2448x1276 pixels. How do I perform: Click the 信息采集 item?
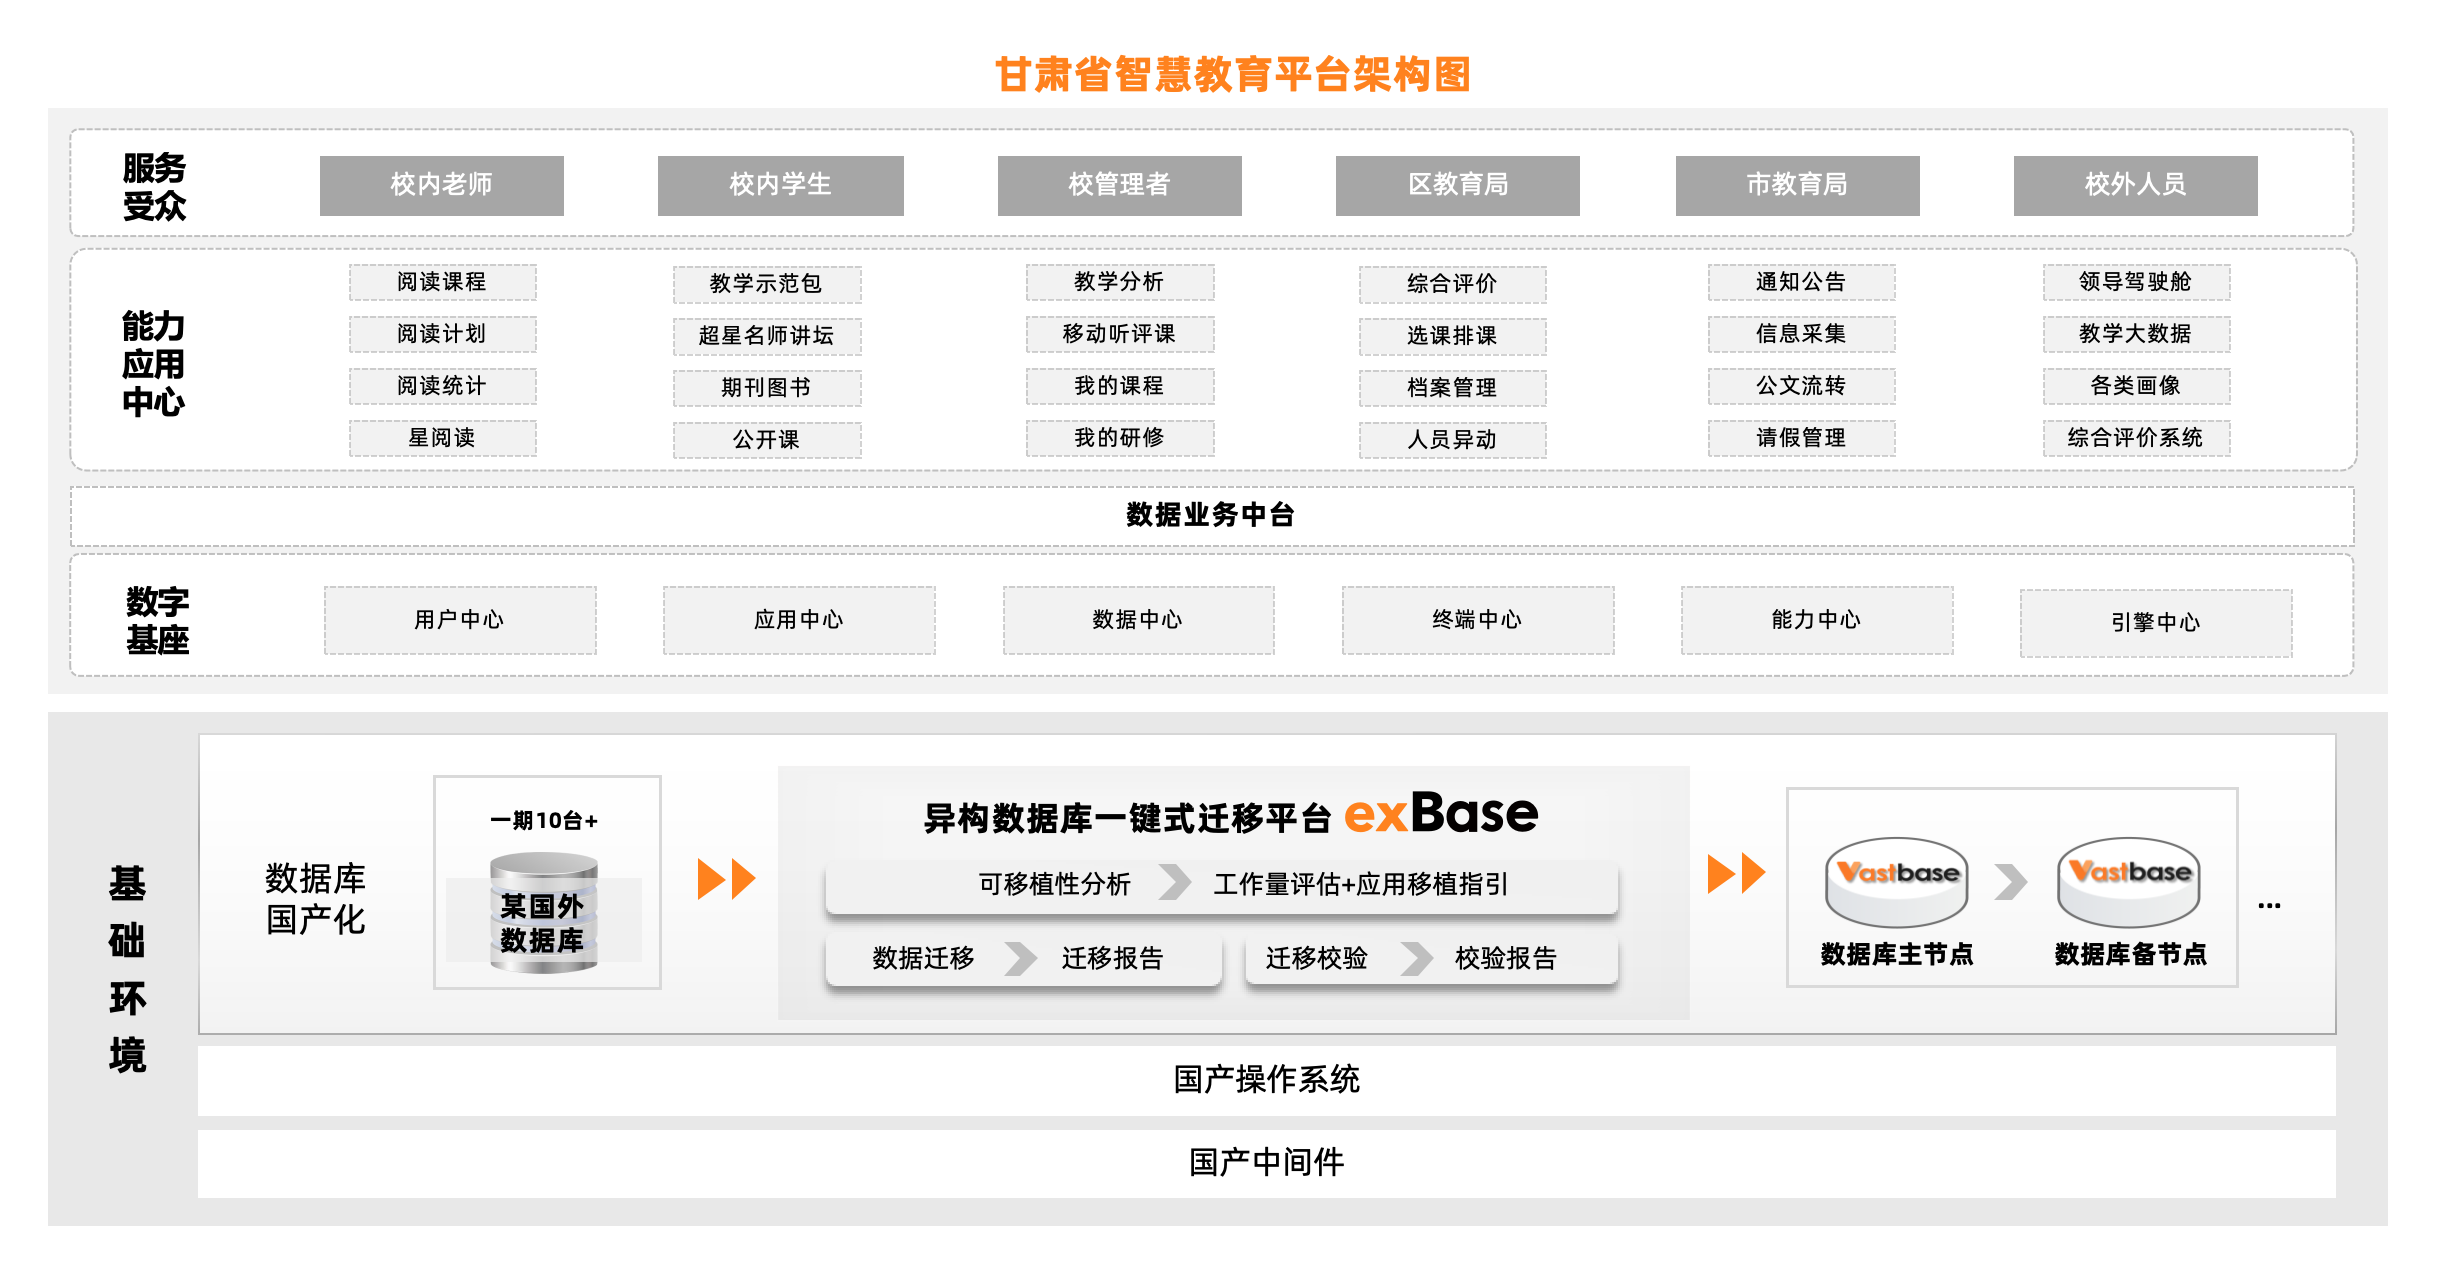click(1802, 334)
